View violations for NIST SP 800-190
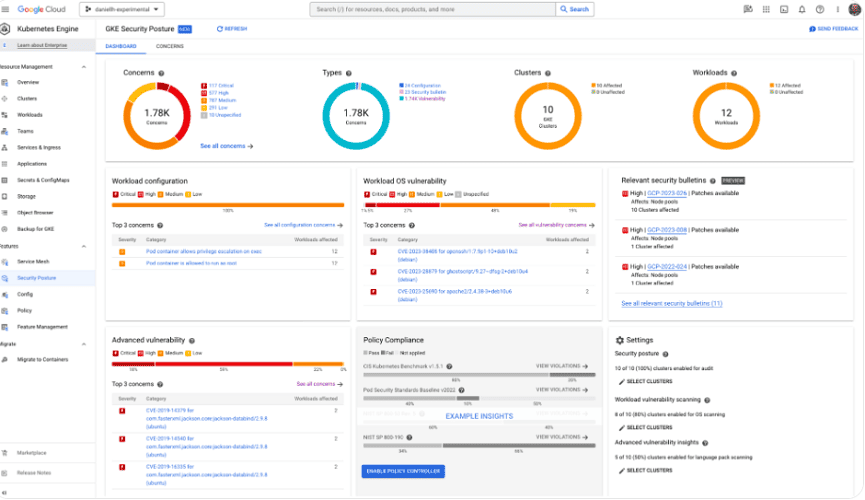The width and height of the screenshot is (865, 500). [x=562, y=437]
